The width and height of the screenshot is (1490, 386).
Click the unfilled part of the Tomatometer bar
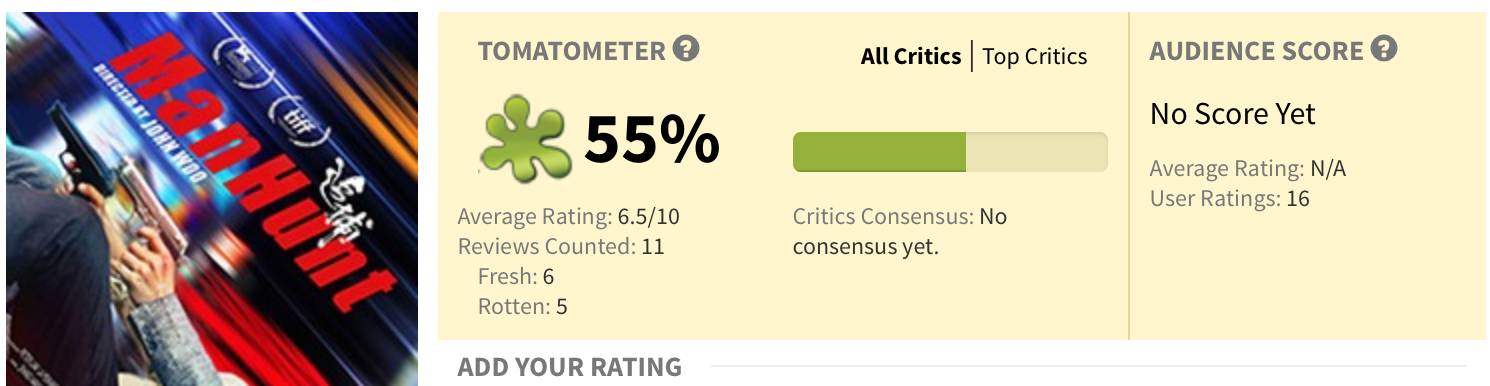click(1037, 152)
